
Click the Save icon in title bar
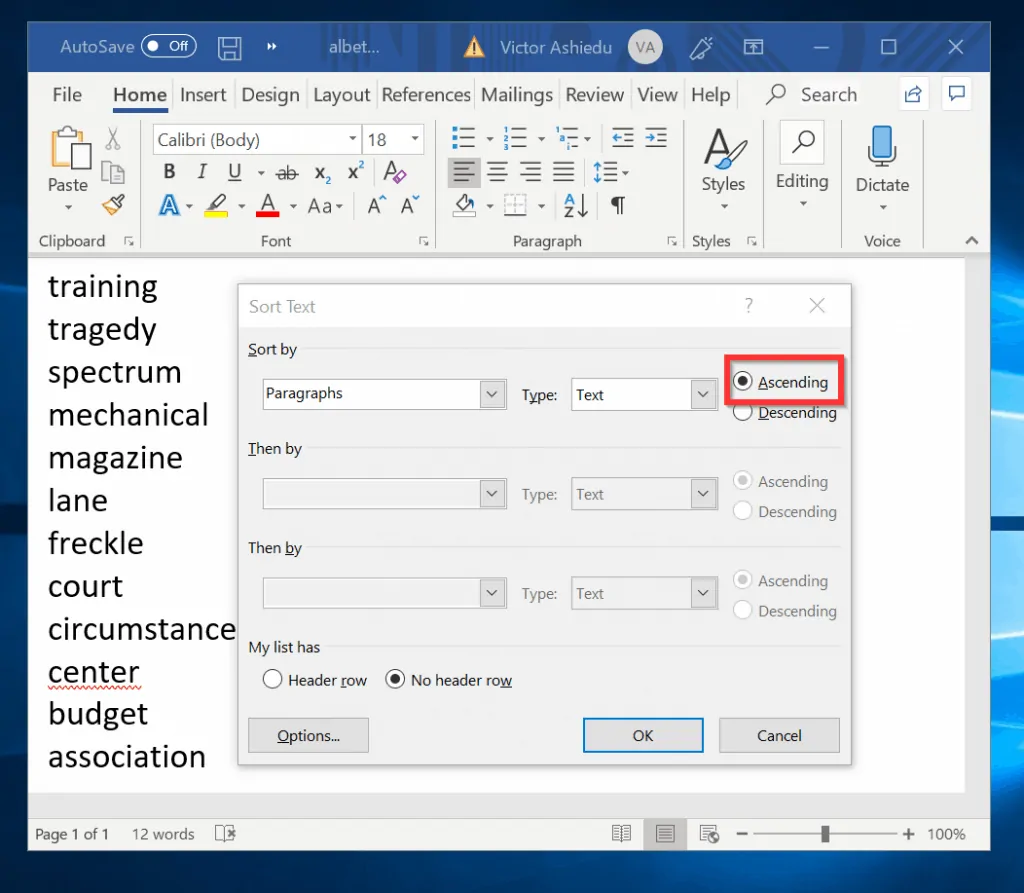pos(229,48)
